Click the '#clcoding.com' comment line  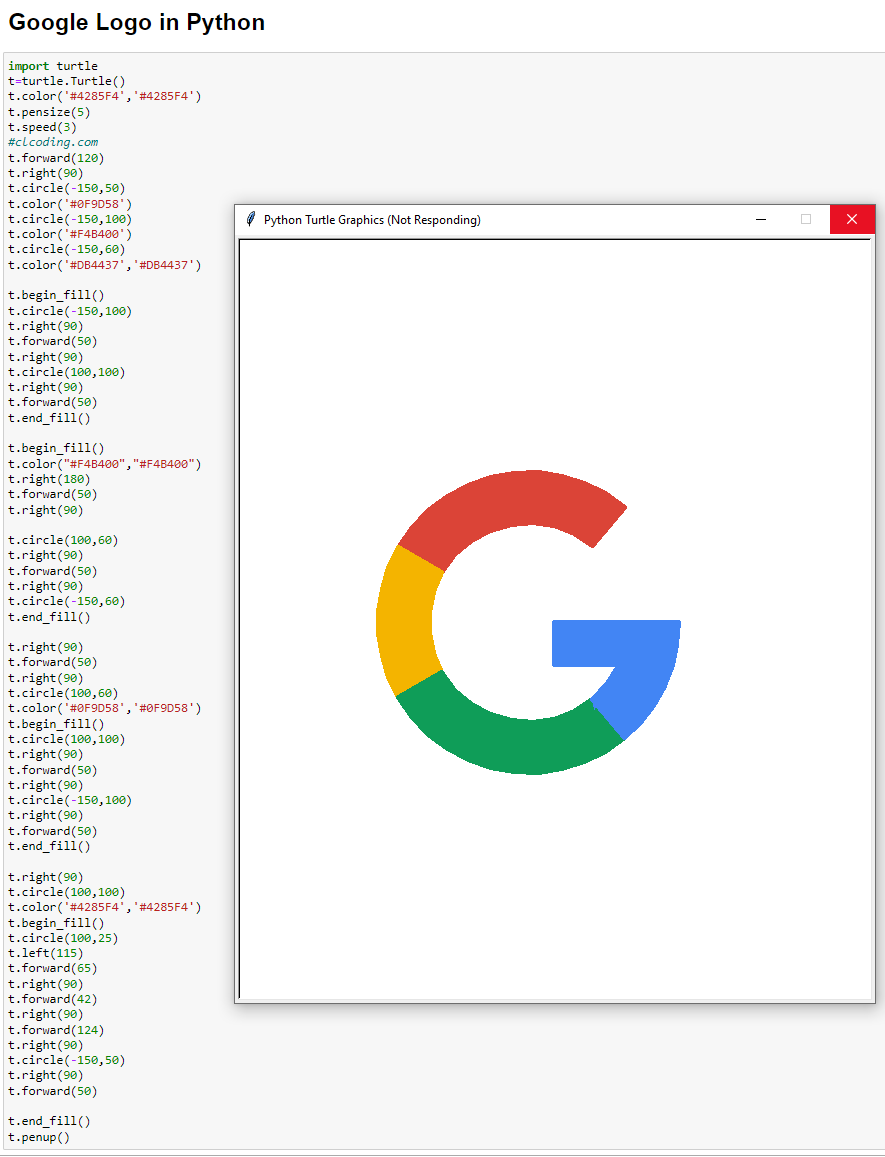click(x=53, y=142)
